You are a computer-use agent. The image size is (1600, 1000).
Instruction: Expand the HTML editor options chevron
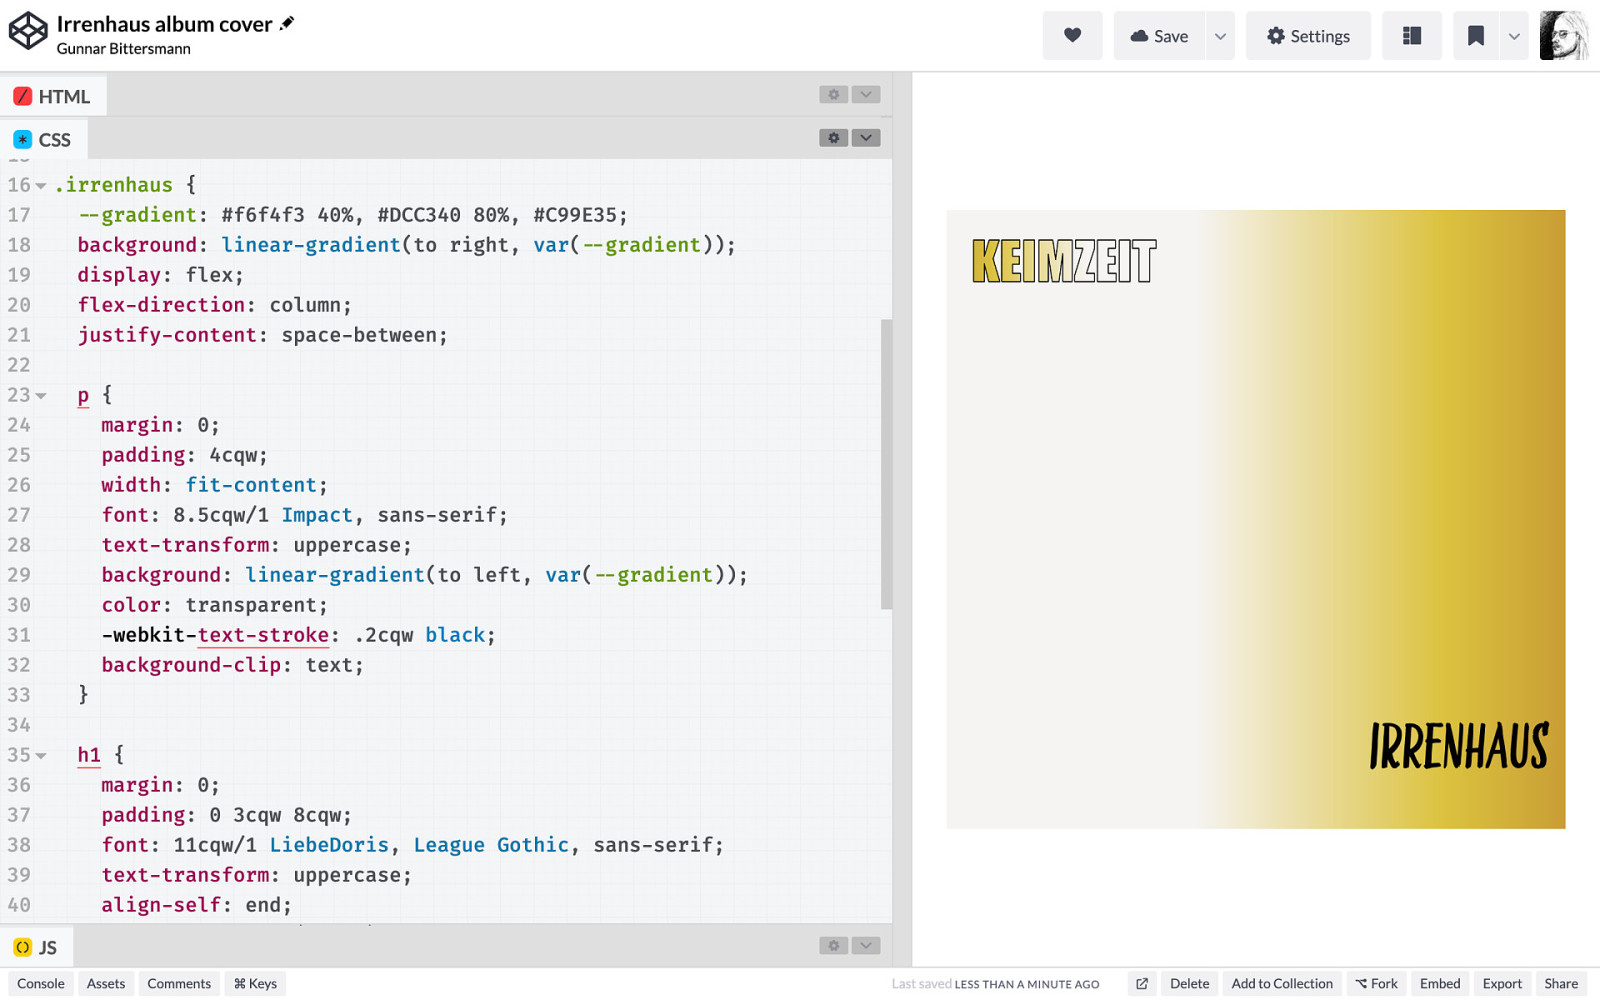tap(866, 94)
